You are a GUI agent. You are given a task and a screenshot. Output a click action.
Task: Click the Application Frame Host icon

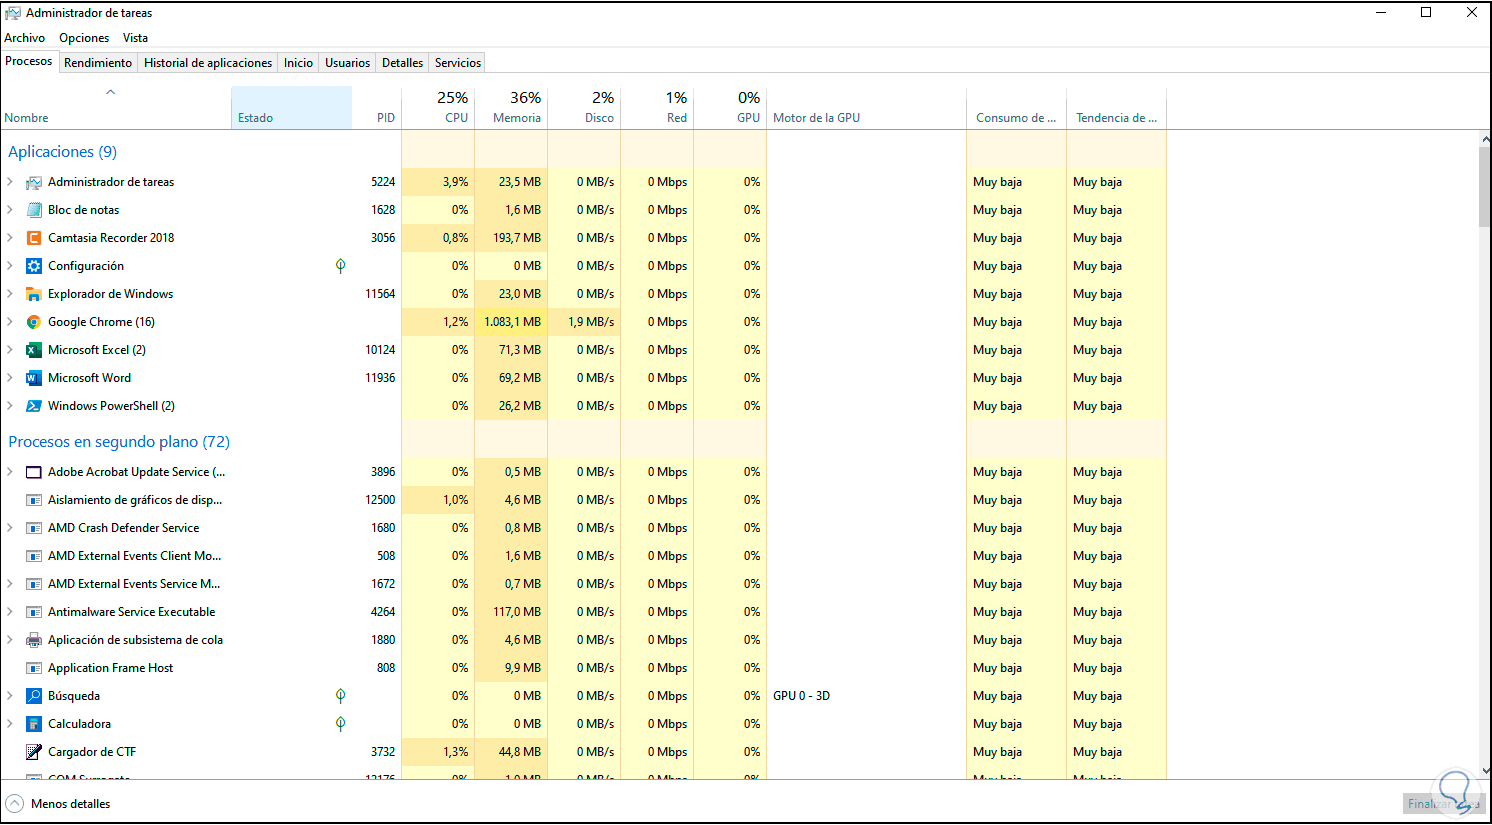point(34,668)
